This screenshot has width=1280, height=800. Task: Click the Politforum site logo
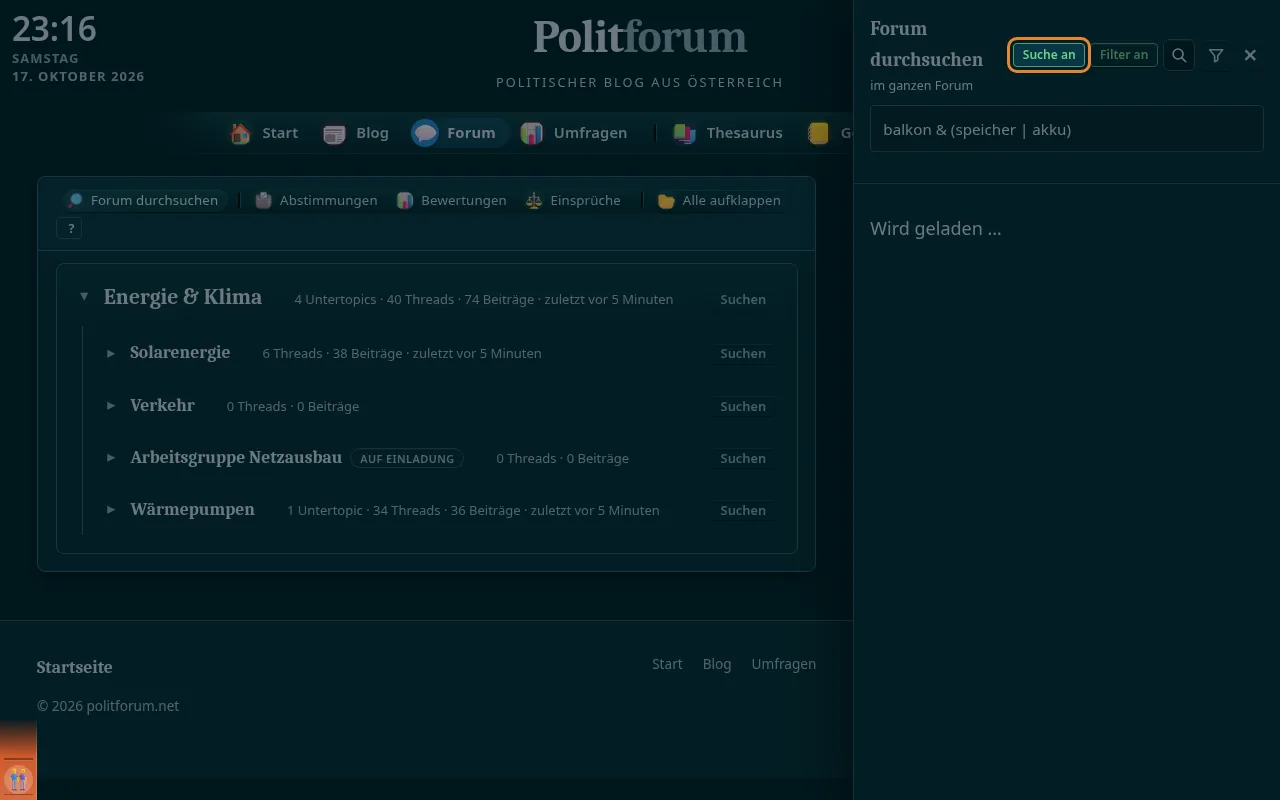pyautogui.click(x=640, y=38)
